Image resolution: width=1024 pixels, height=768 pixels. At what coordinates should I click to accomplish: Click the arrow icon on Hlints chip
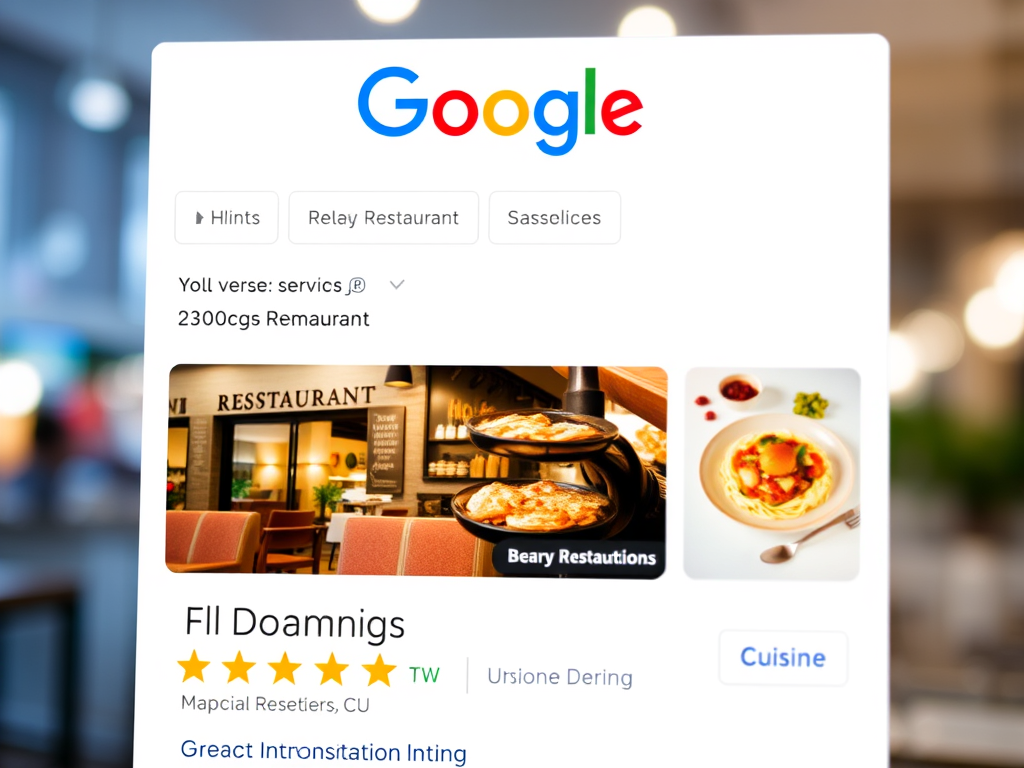(199, 217)
